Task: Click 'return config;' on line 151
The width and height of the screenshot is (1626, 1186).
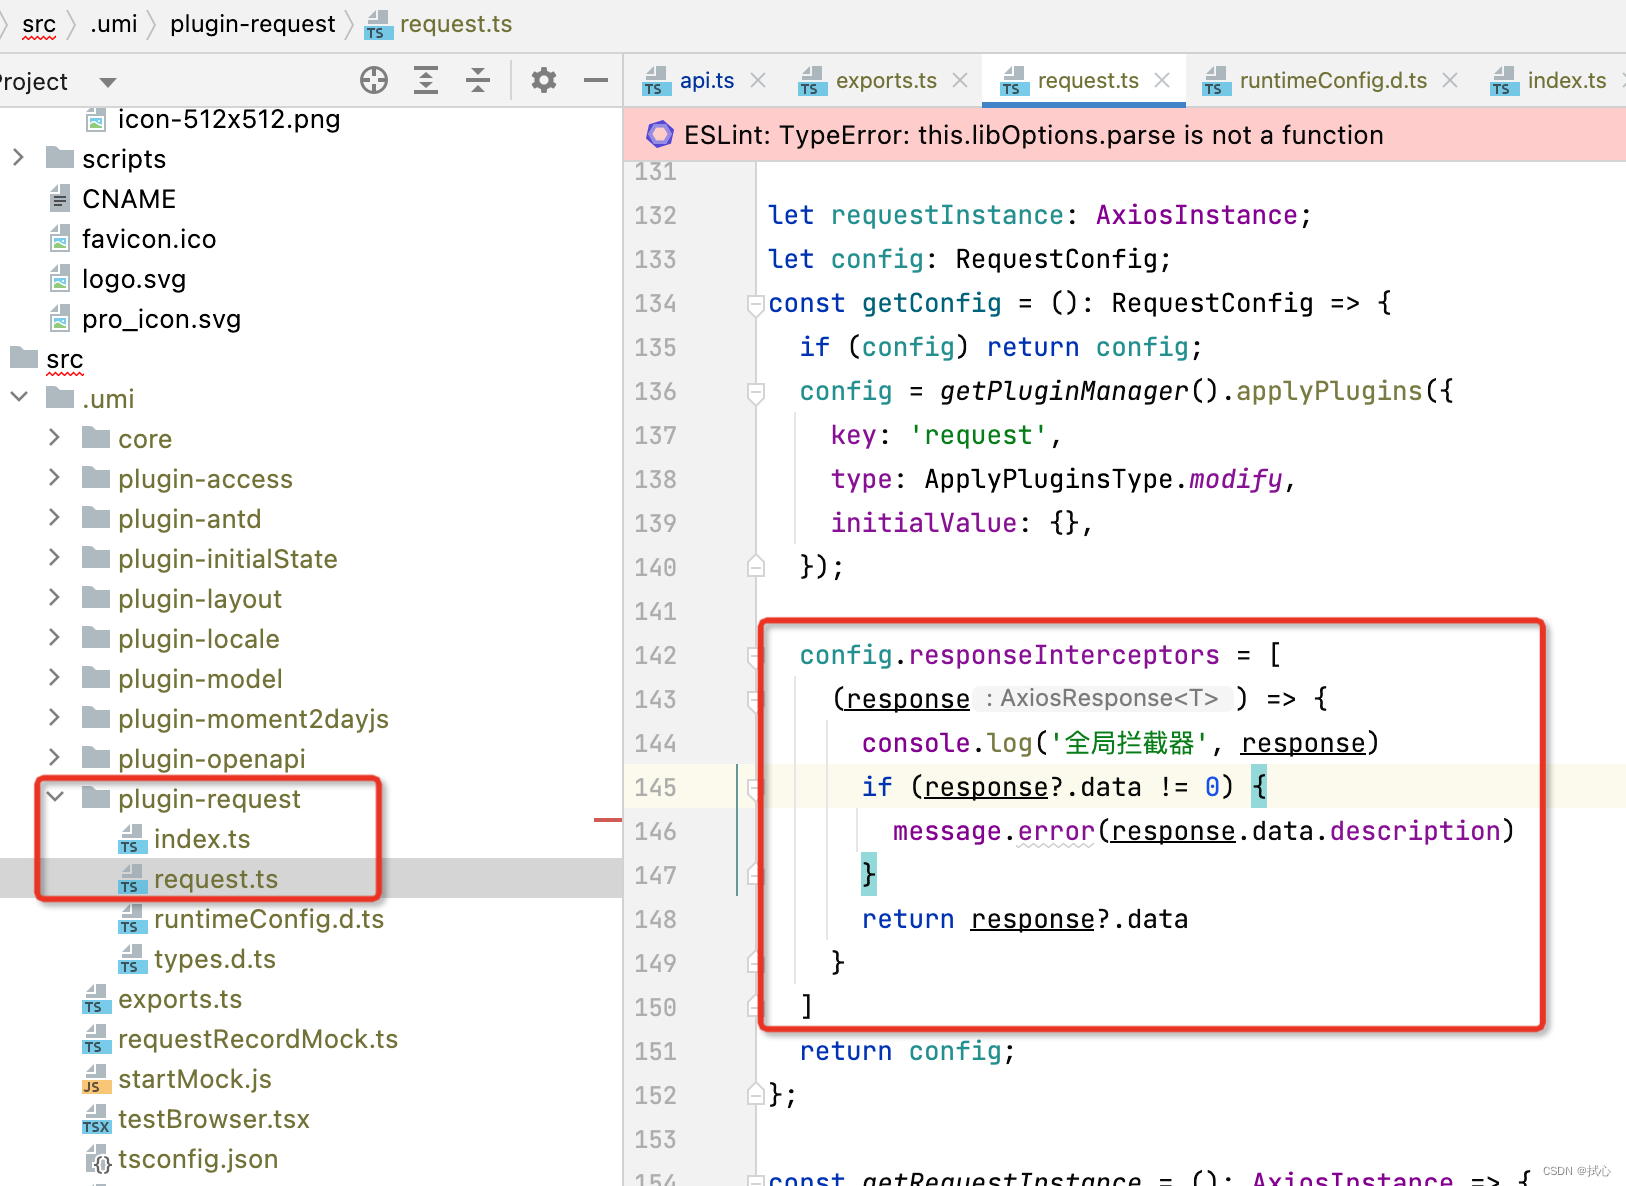Action: click(x=907, y=1051)
